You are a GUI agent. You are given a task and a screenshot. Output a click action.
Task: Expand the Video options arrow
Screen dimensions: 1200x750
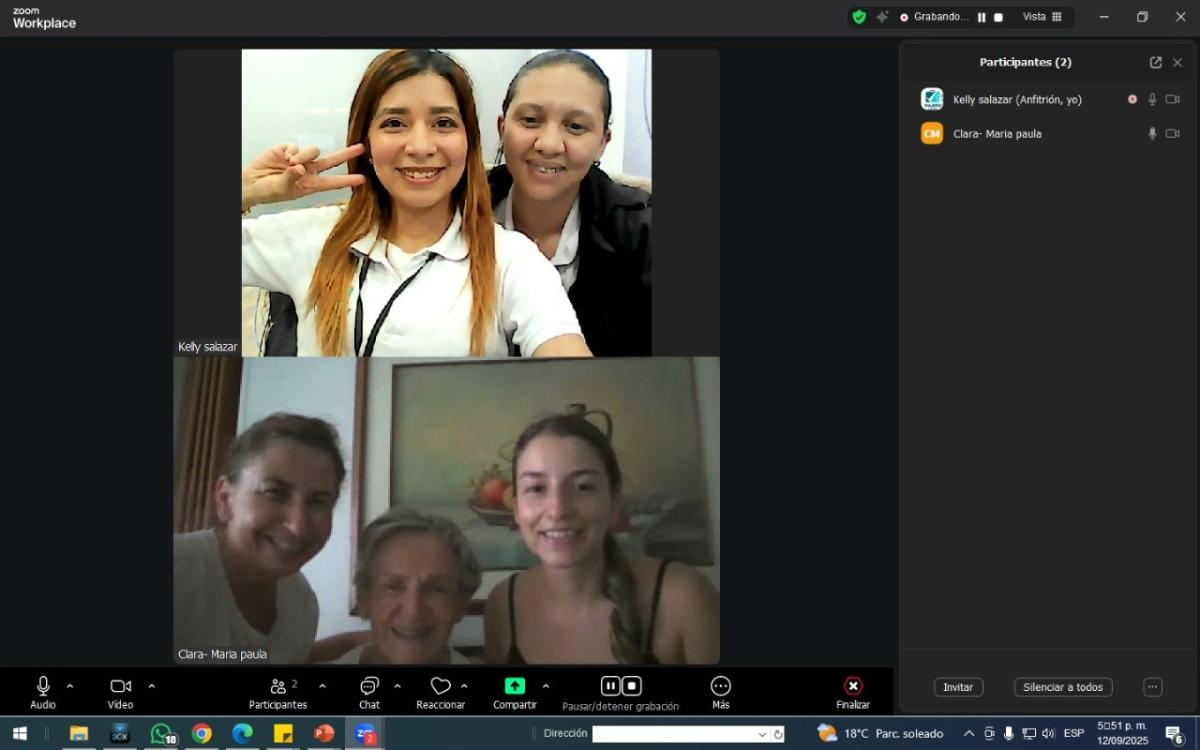tap(152, 686)
